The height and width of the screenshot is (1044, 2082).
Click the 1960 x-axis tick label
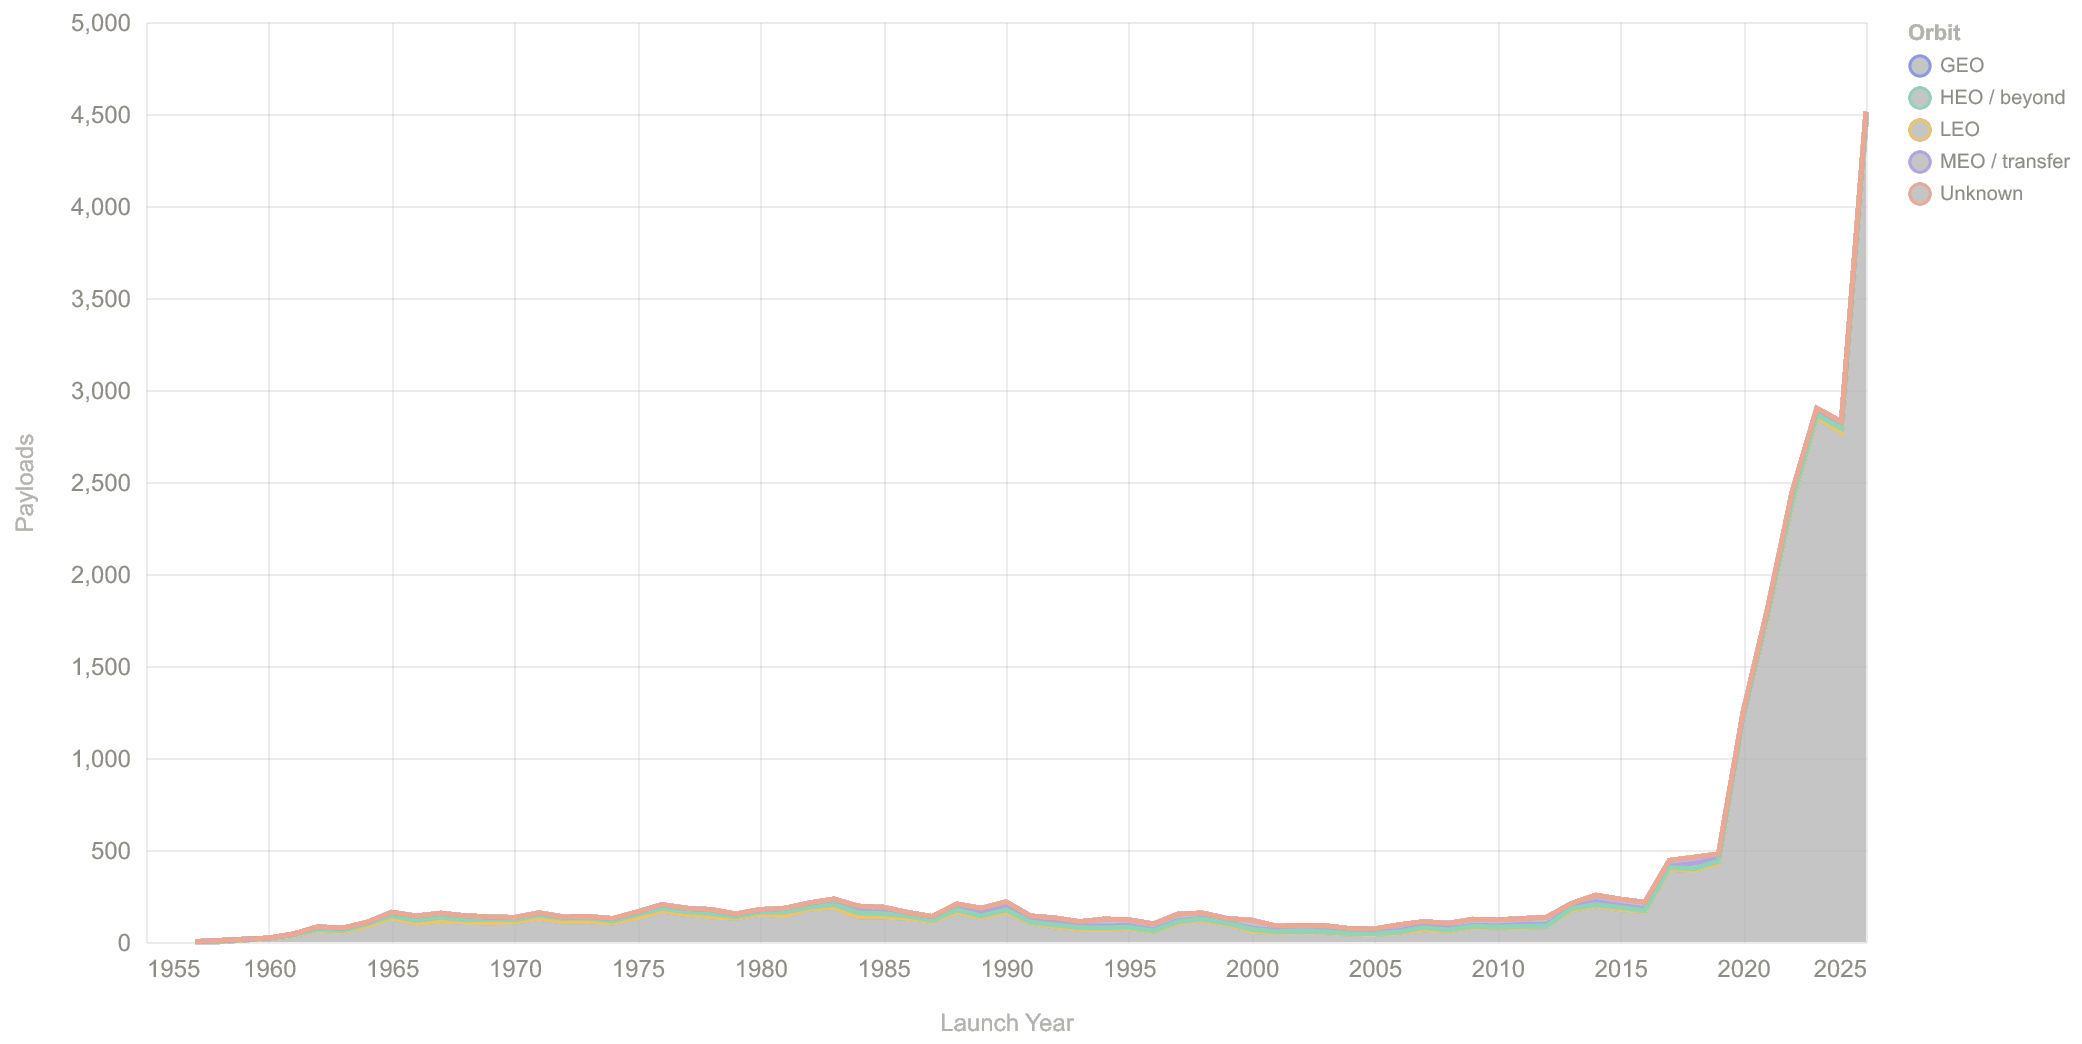coord(270,969)
